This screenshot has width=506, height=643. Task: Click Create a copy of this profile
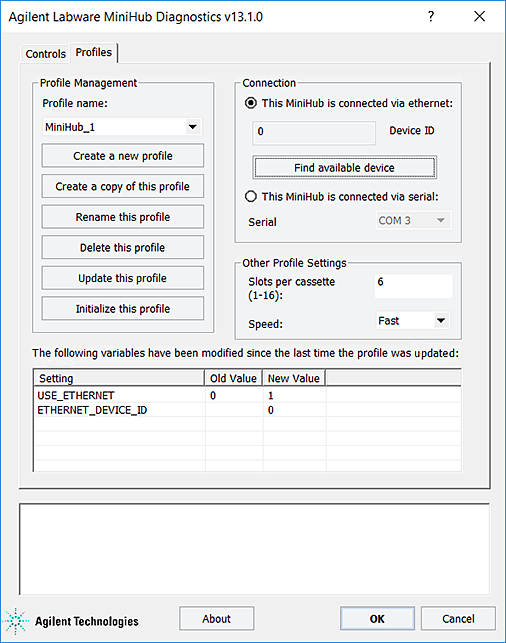coord(123,186)
